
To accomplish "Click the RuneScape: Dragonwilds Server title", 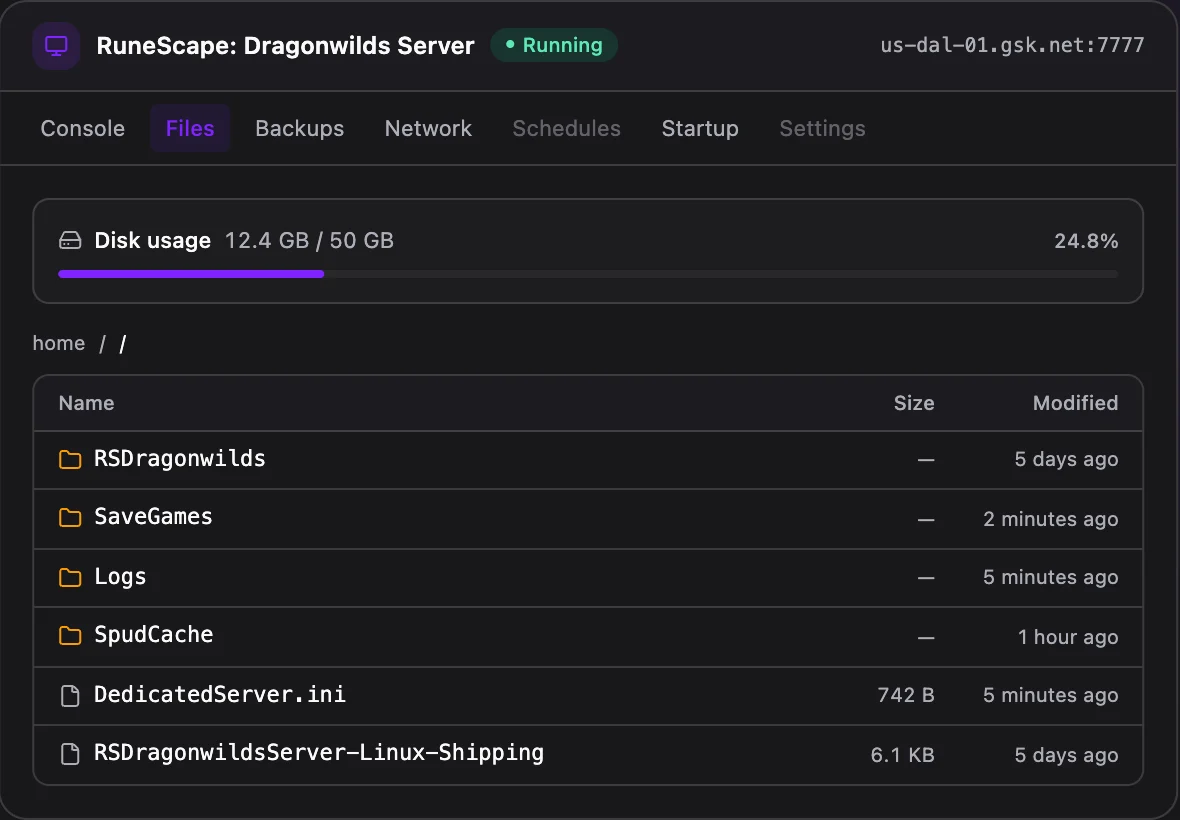I will click(x=286, y=46).
